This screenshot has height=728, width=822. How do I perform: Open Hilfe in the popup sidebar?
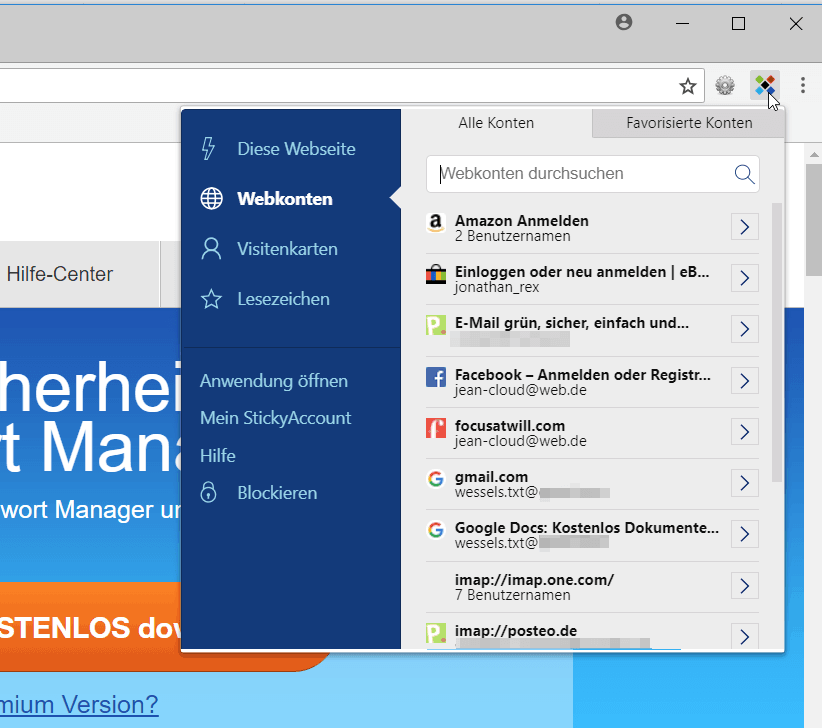pyautogui.click(x=218, y=455)
